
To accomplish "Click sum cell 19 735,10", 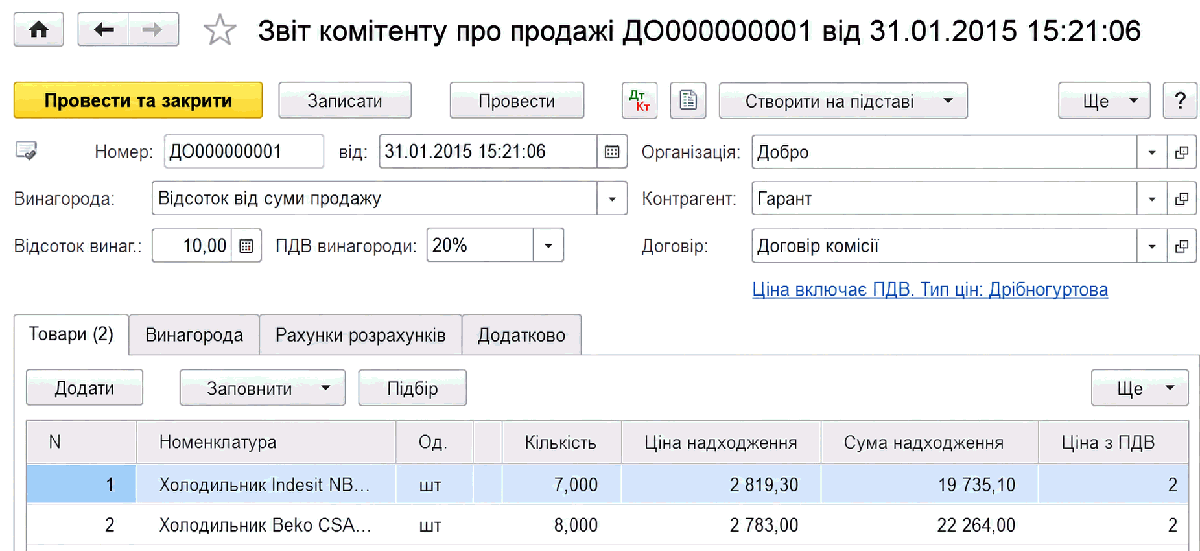I will tap(929, 485).
